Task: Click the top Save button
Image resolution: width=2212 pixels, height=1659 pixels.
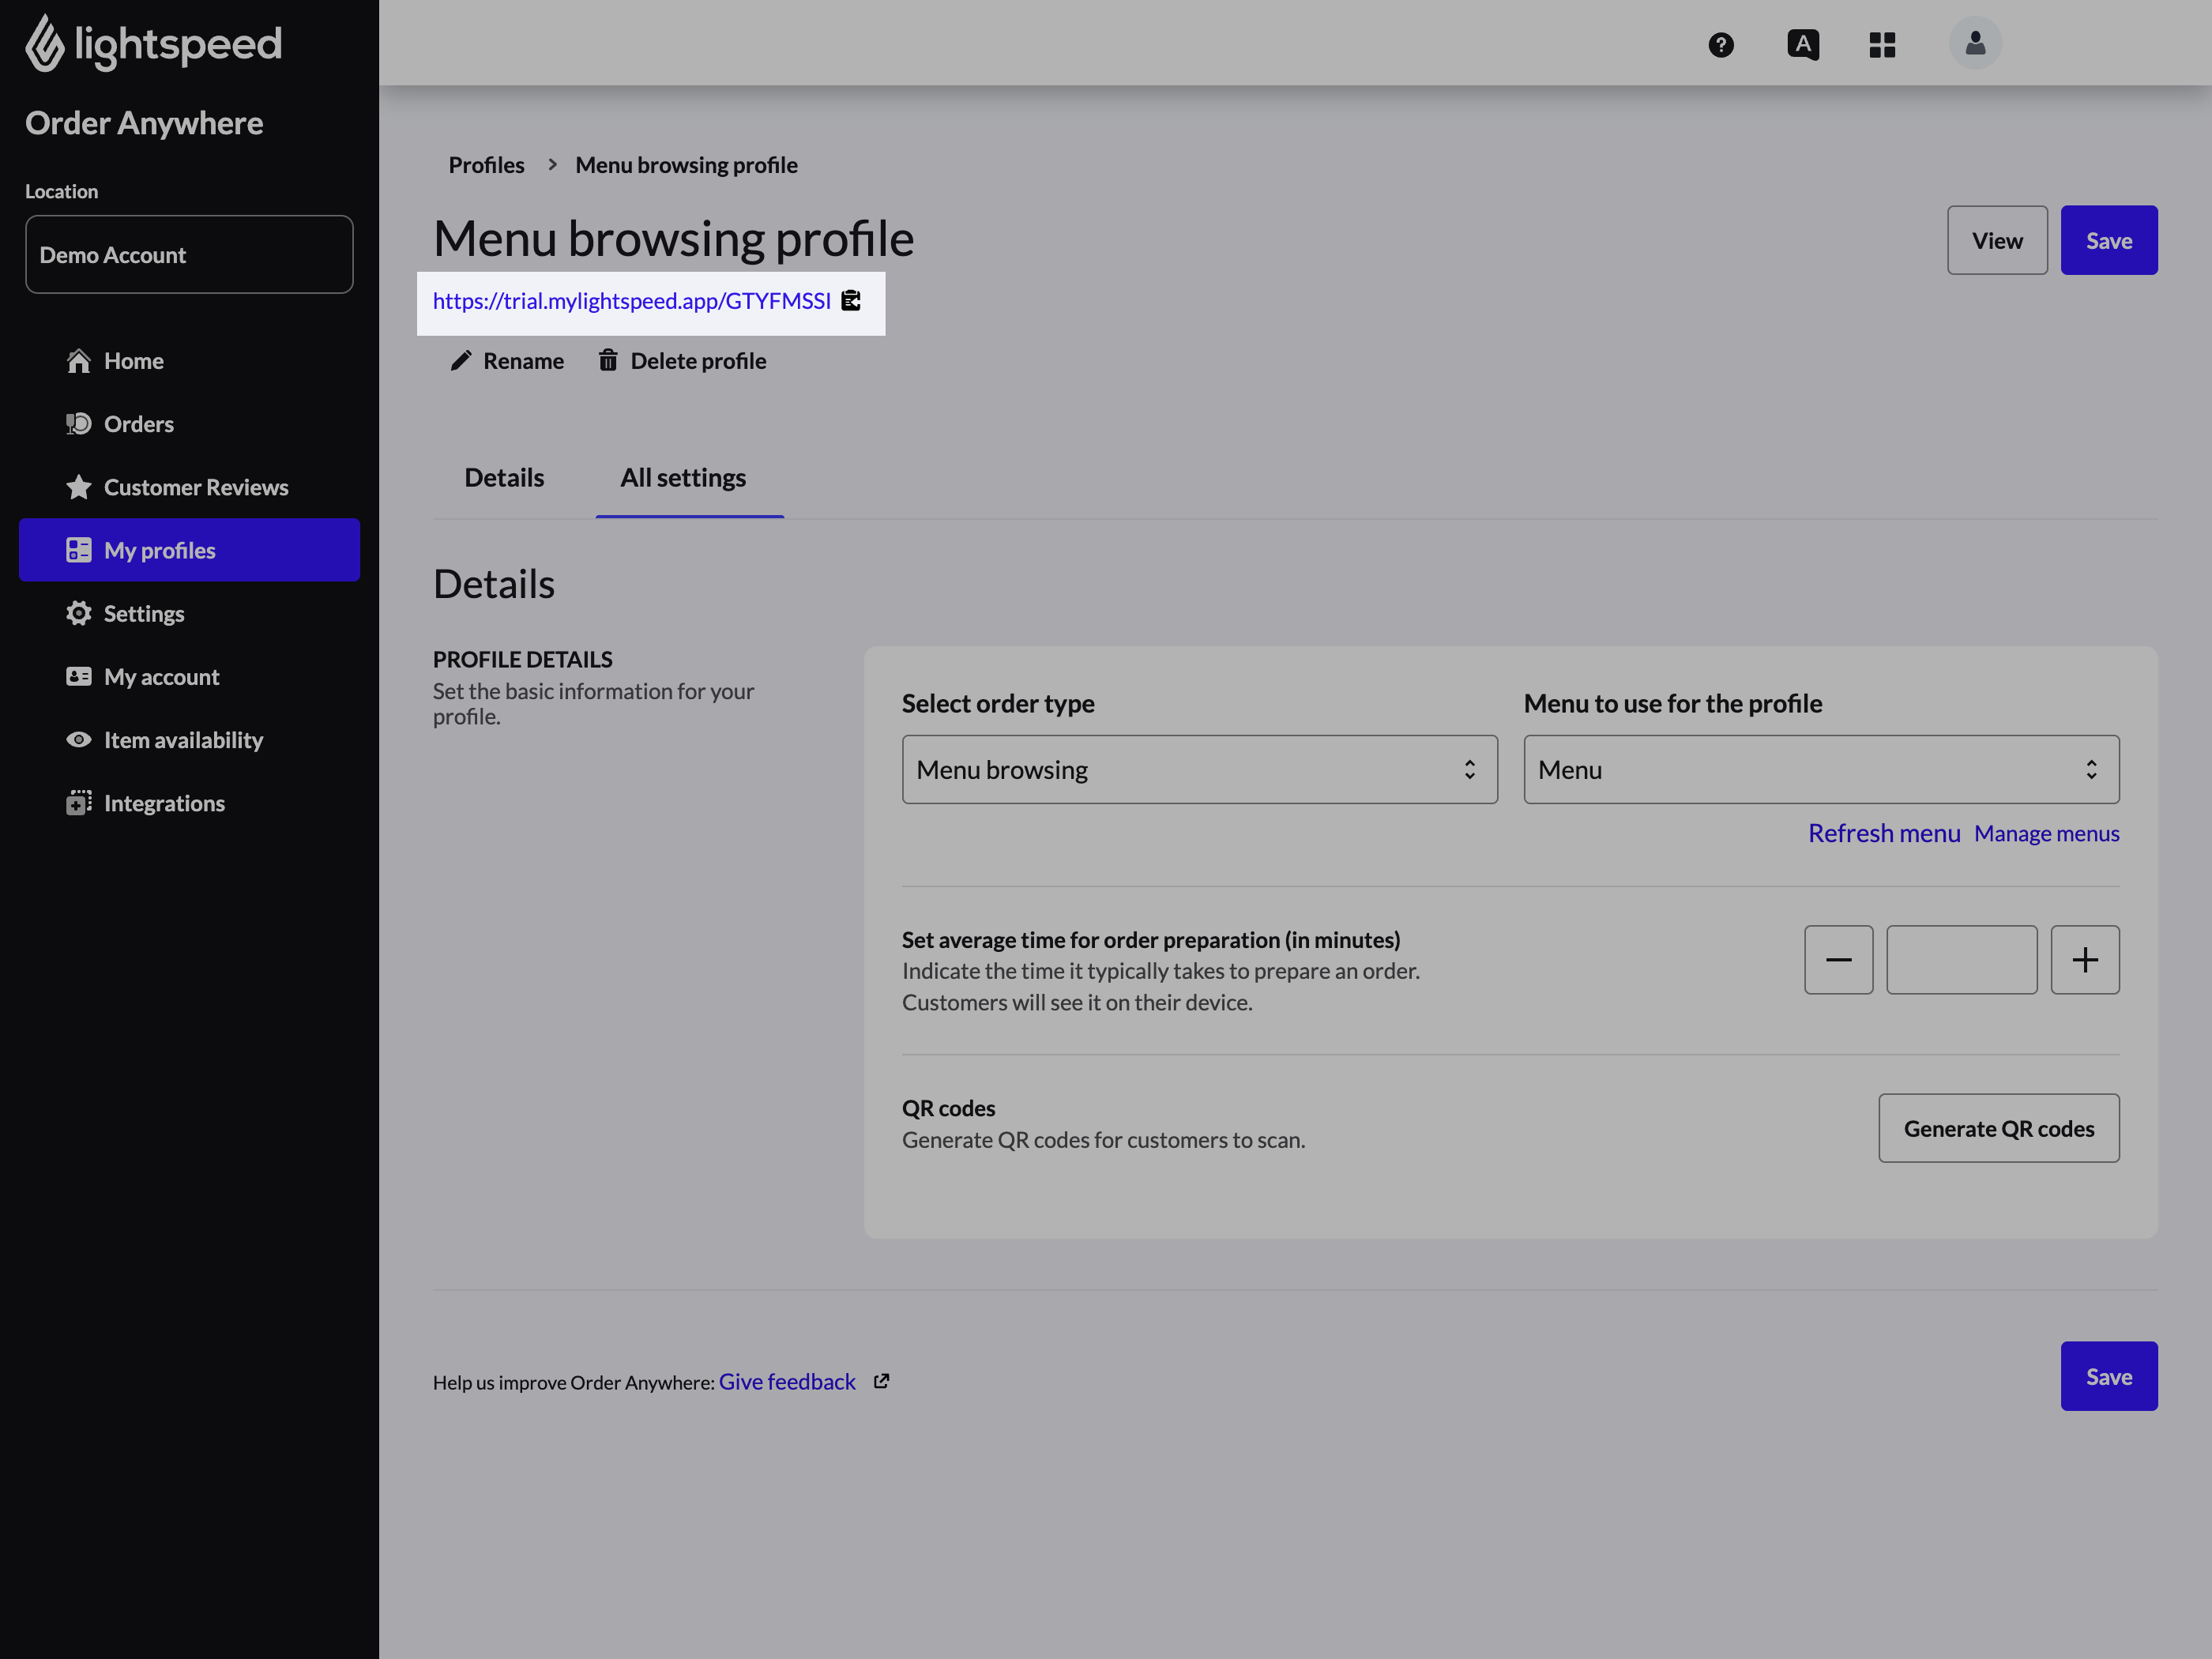Action: click(x=2108, y=240)
